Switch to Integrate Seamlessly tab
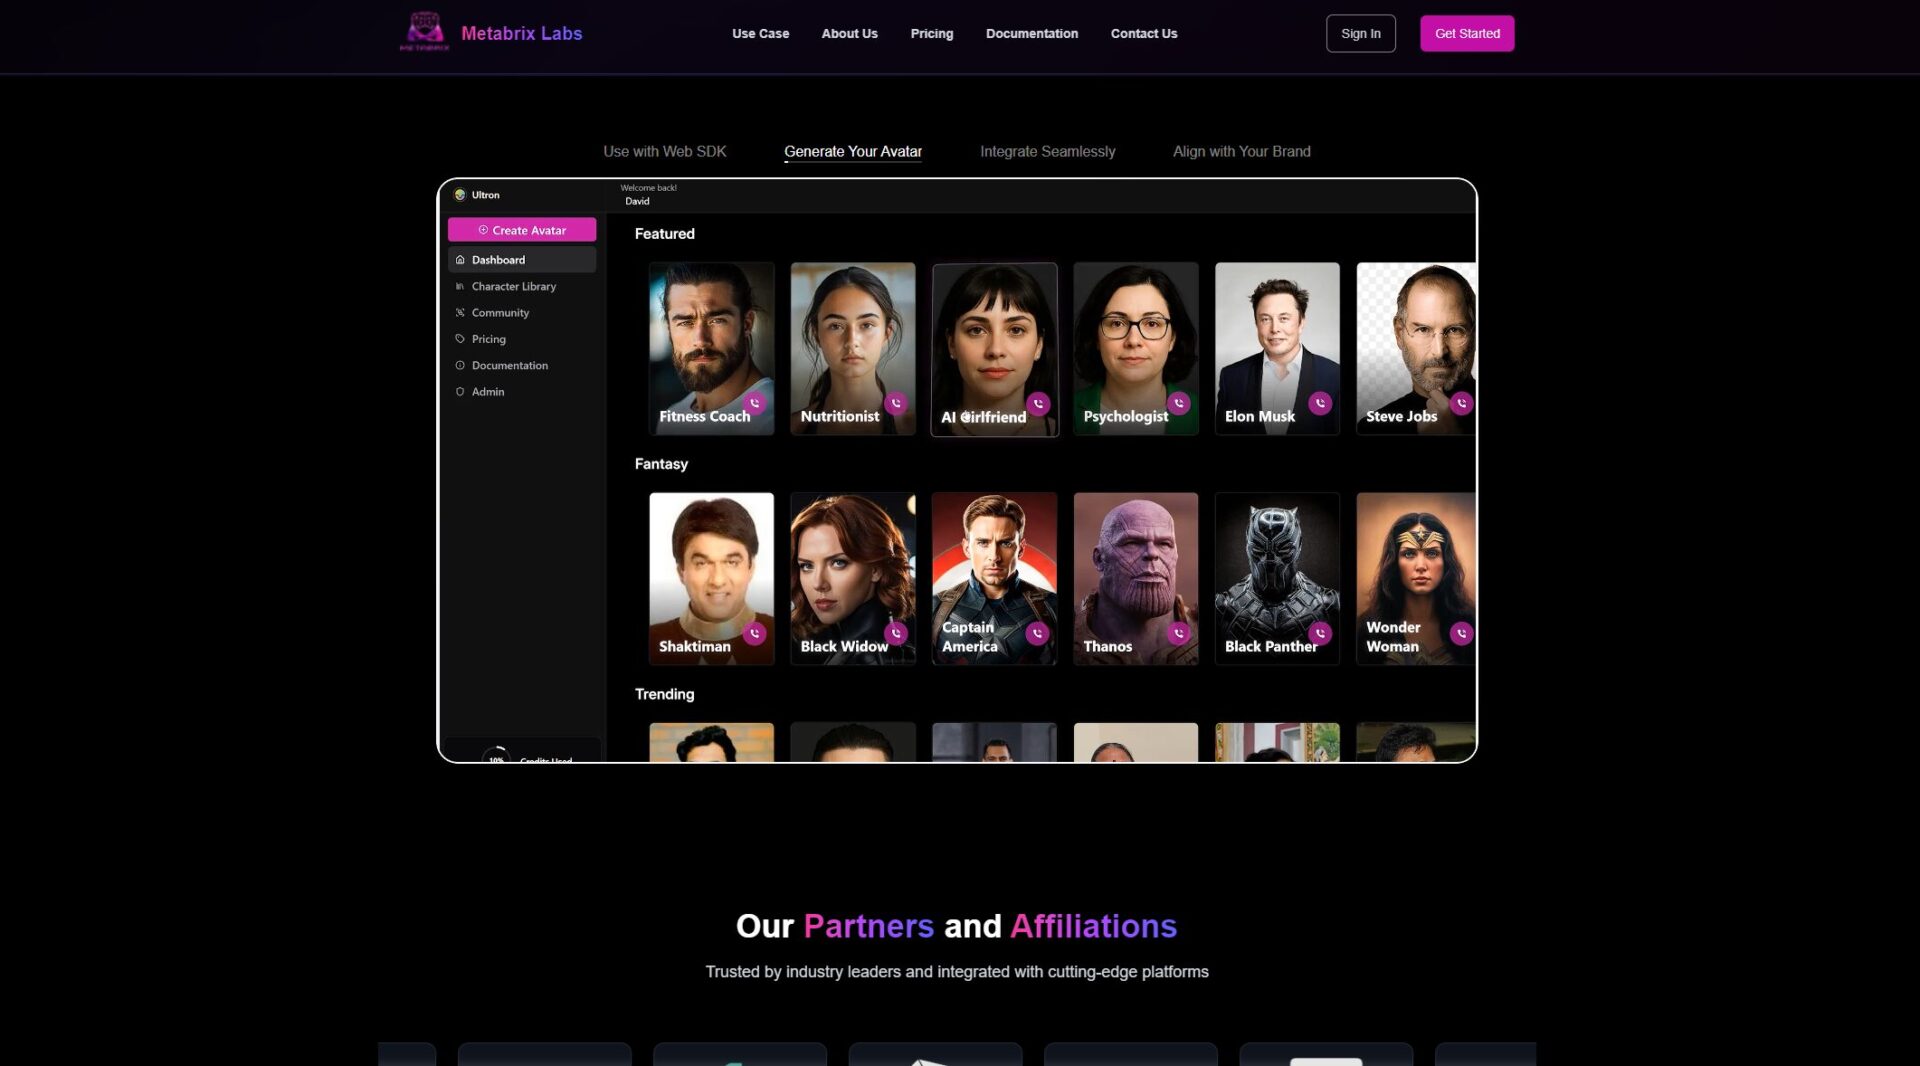Viewport: 1920px width, 1066px height. point(1047,151)
